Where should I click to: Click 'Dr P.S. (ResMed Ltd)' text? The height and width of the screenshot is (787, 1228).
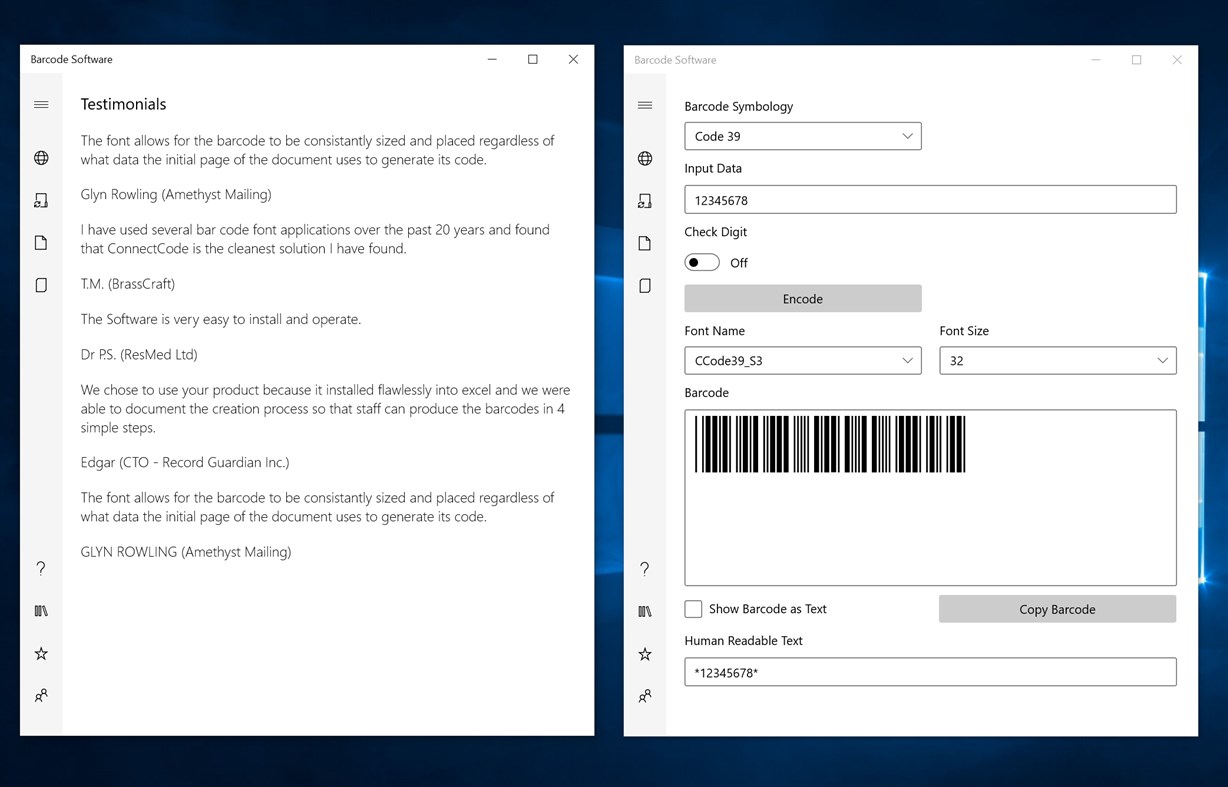pos(139,354)
